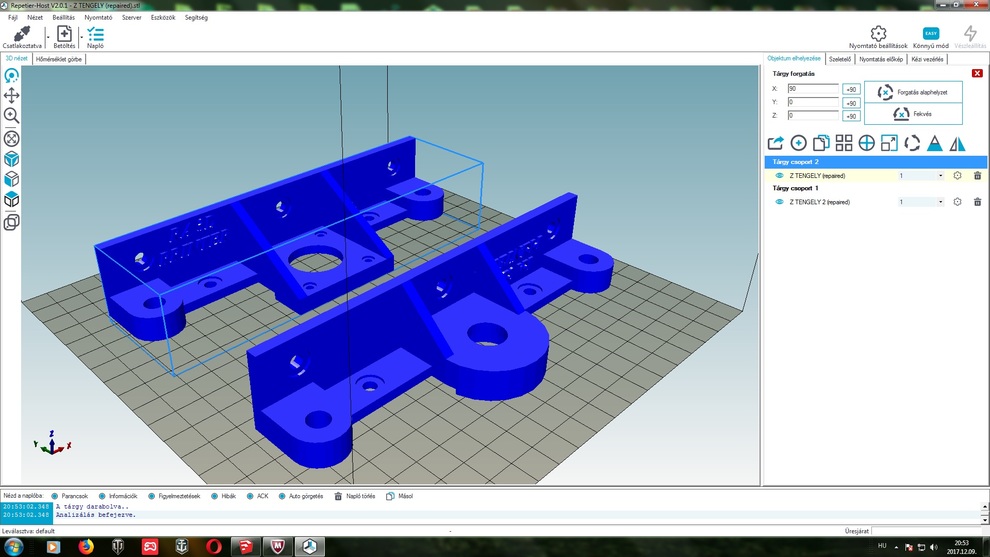Open the scale object tool
This screenshot has height=557, width=990.
(889, 143)
